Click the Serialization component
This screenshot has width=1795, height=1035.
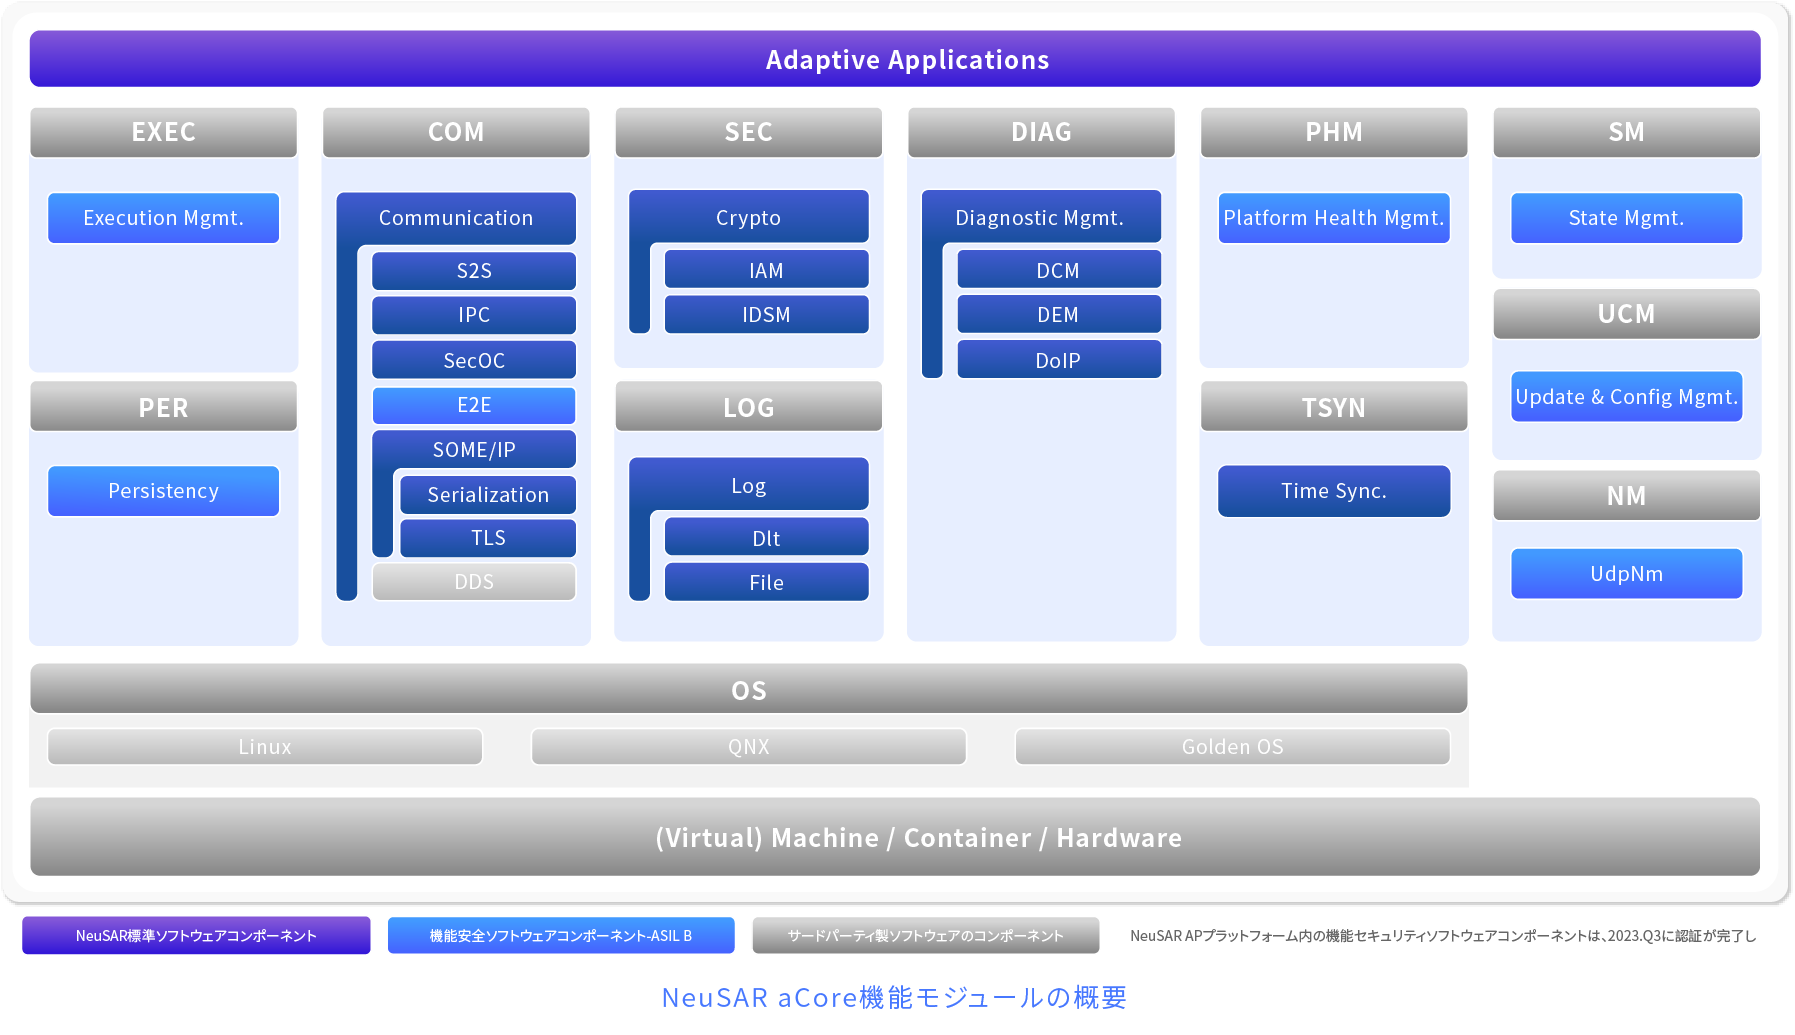[488, 495]
